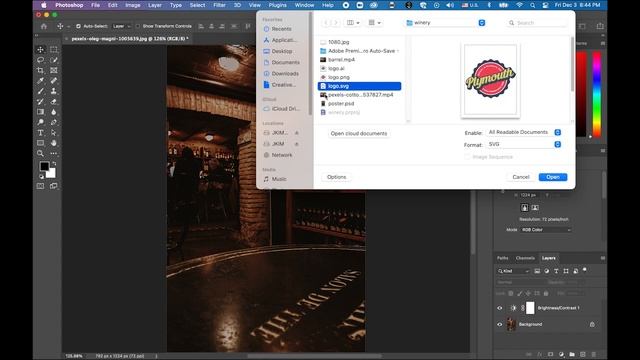
Task: Toggle Image Sequence checkbox in dialog
Action: pos(467,157)
